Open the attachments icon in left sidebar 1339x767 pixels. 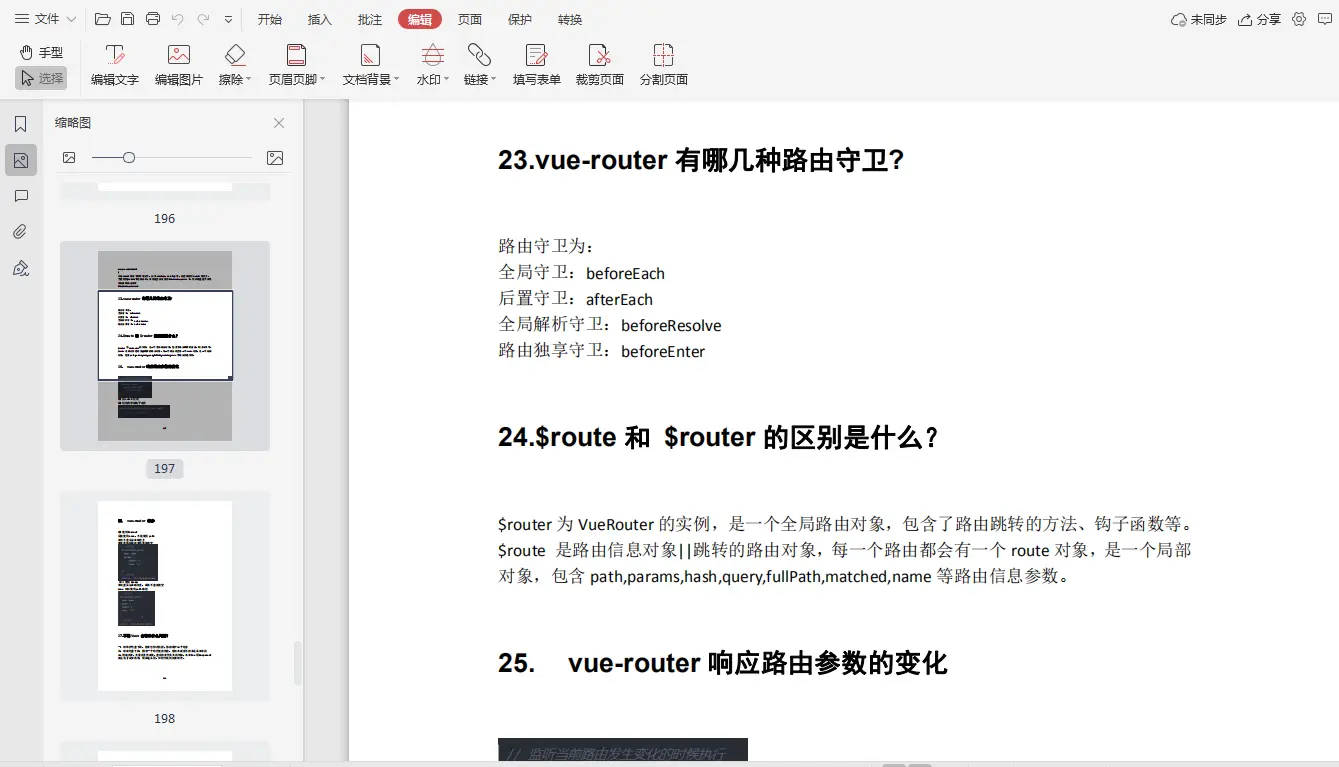[21, 231]
